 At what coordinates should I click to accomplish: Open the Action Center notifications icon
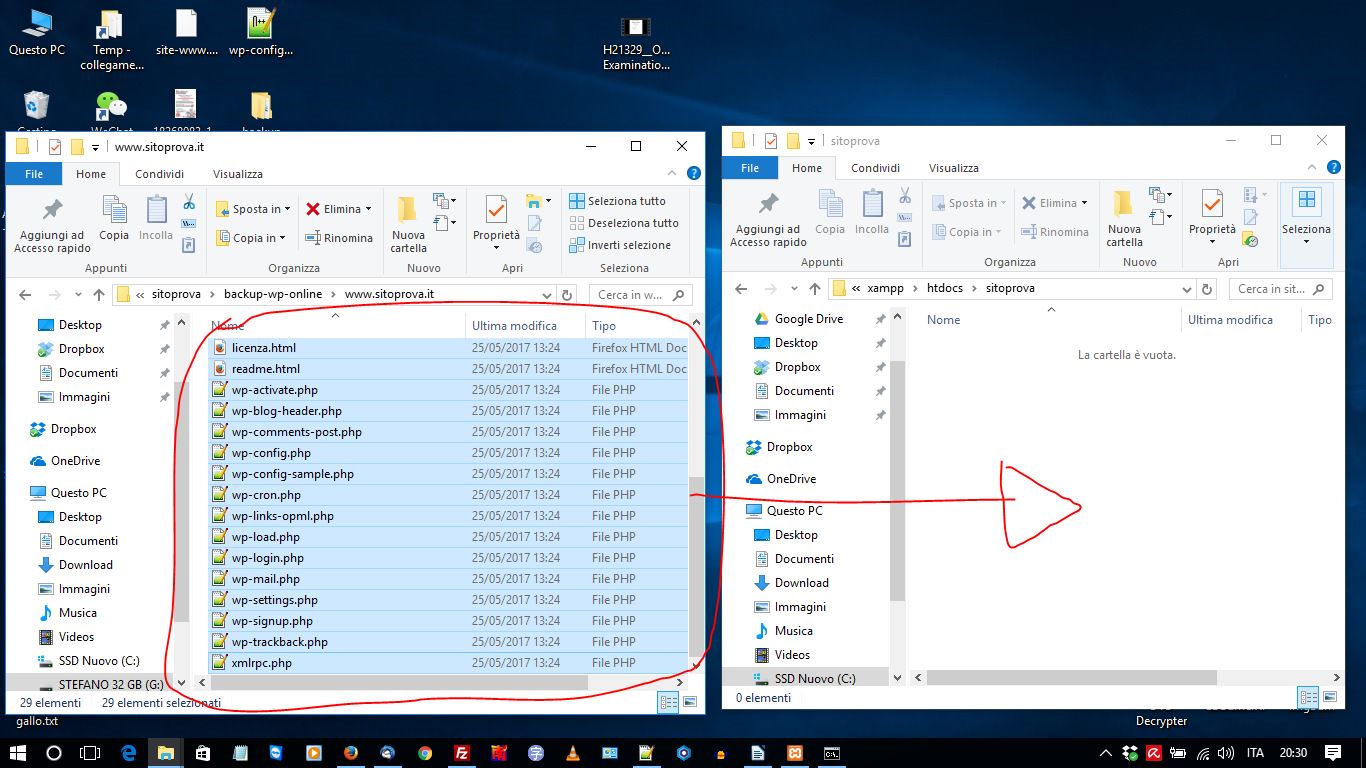click(1333, 753)
